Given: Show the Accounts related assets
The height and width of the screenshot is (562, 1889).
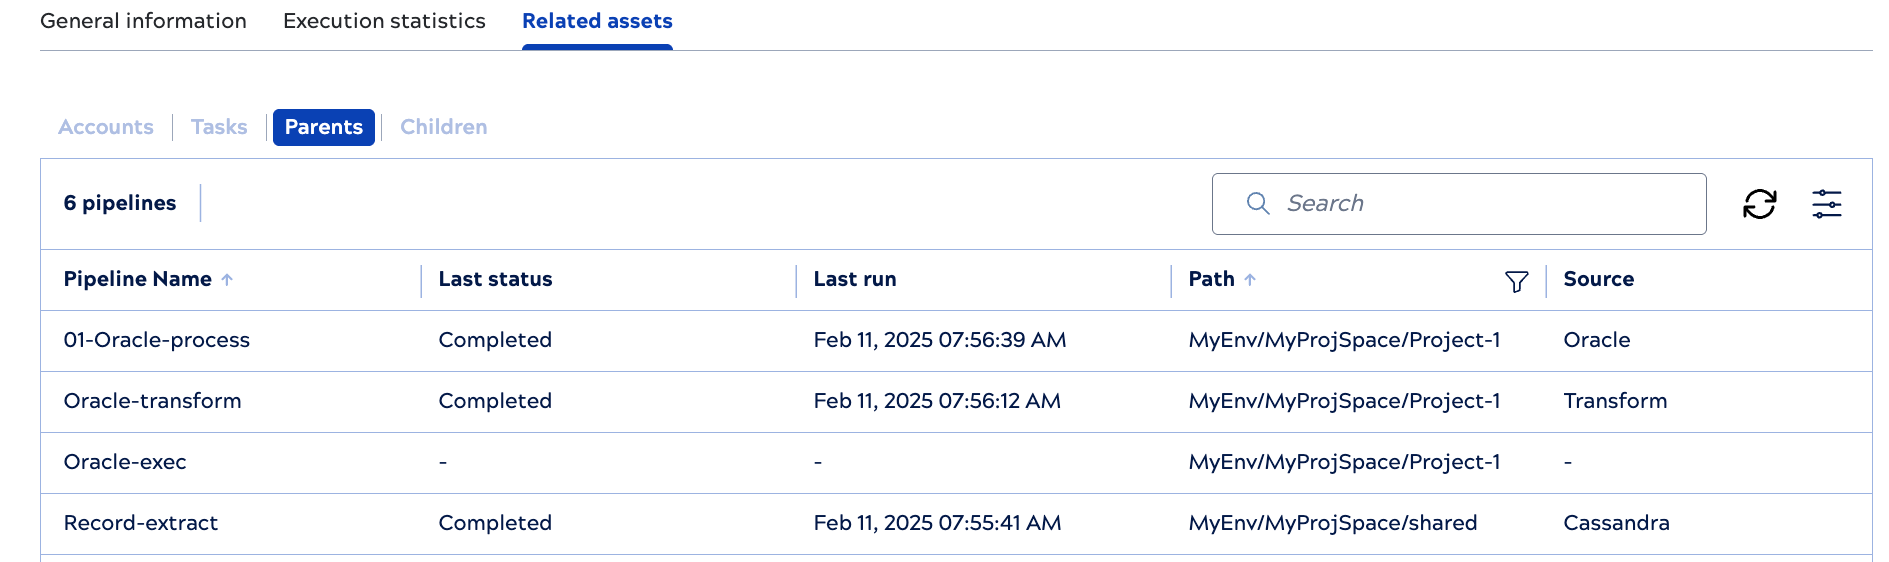Looking at the screenshot, I should coord(106,127).
